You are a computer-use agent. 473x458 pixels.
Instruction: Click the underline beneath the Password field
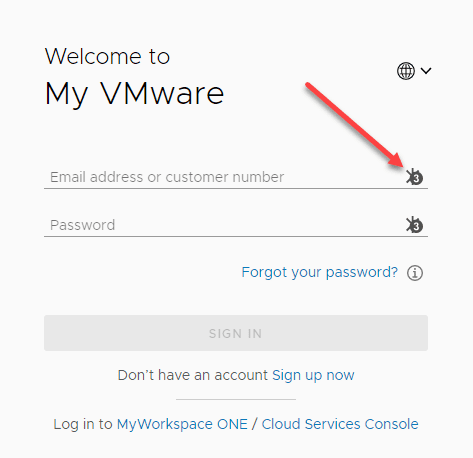tap(236, 236)
